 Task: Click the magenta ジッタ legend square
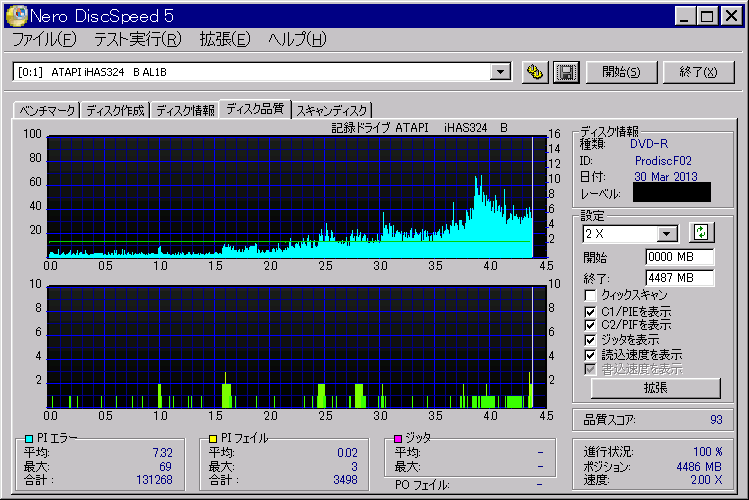coord(397,438)
